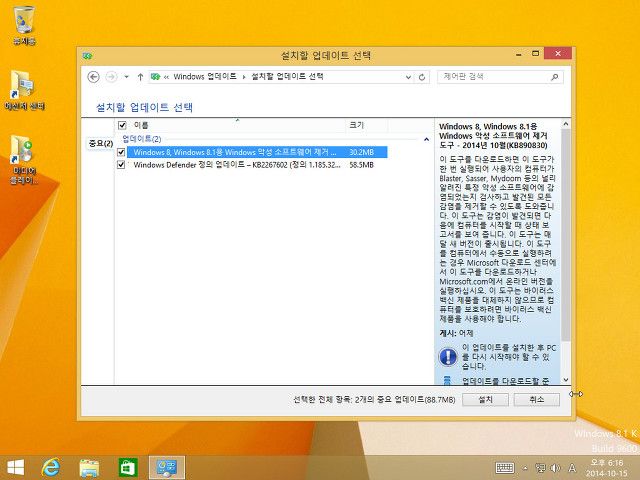Click the Forward navigation arrow
This screenshot has width=640, height=480.
[111, 77]
